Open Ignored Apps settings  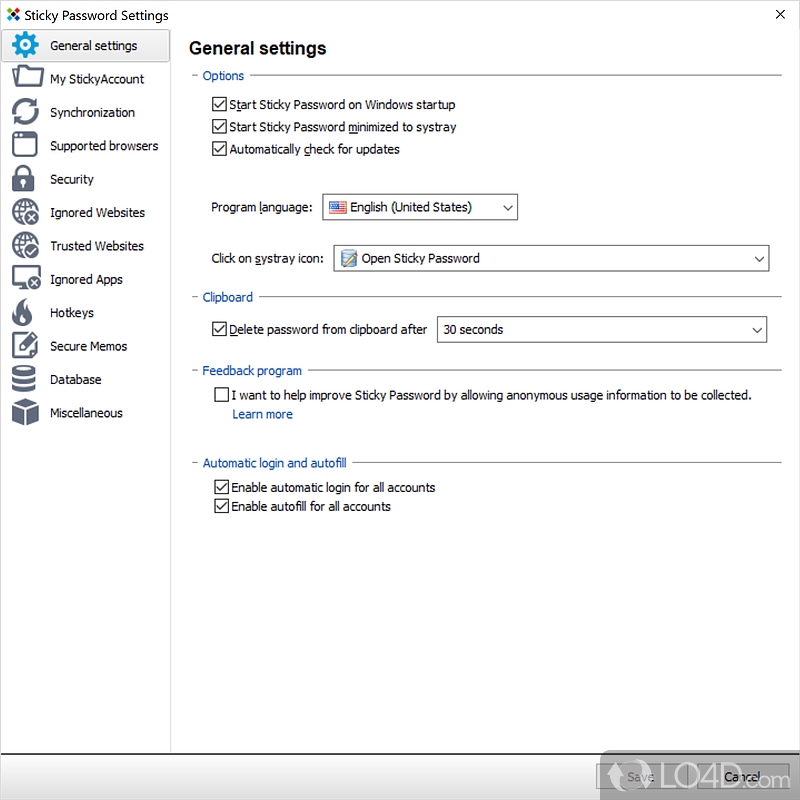click(86, 280)
